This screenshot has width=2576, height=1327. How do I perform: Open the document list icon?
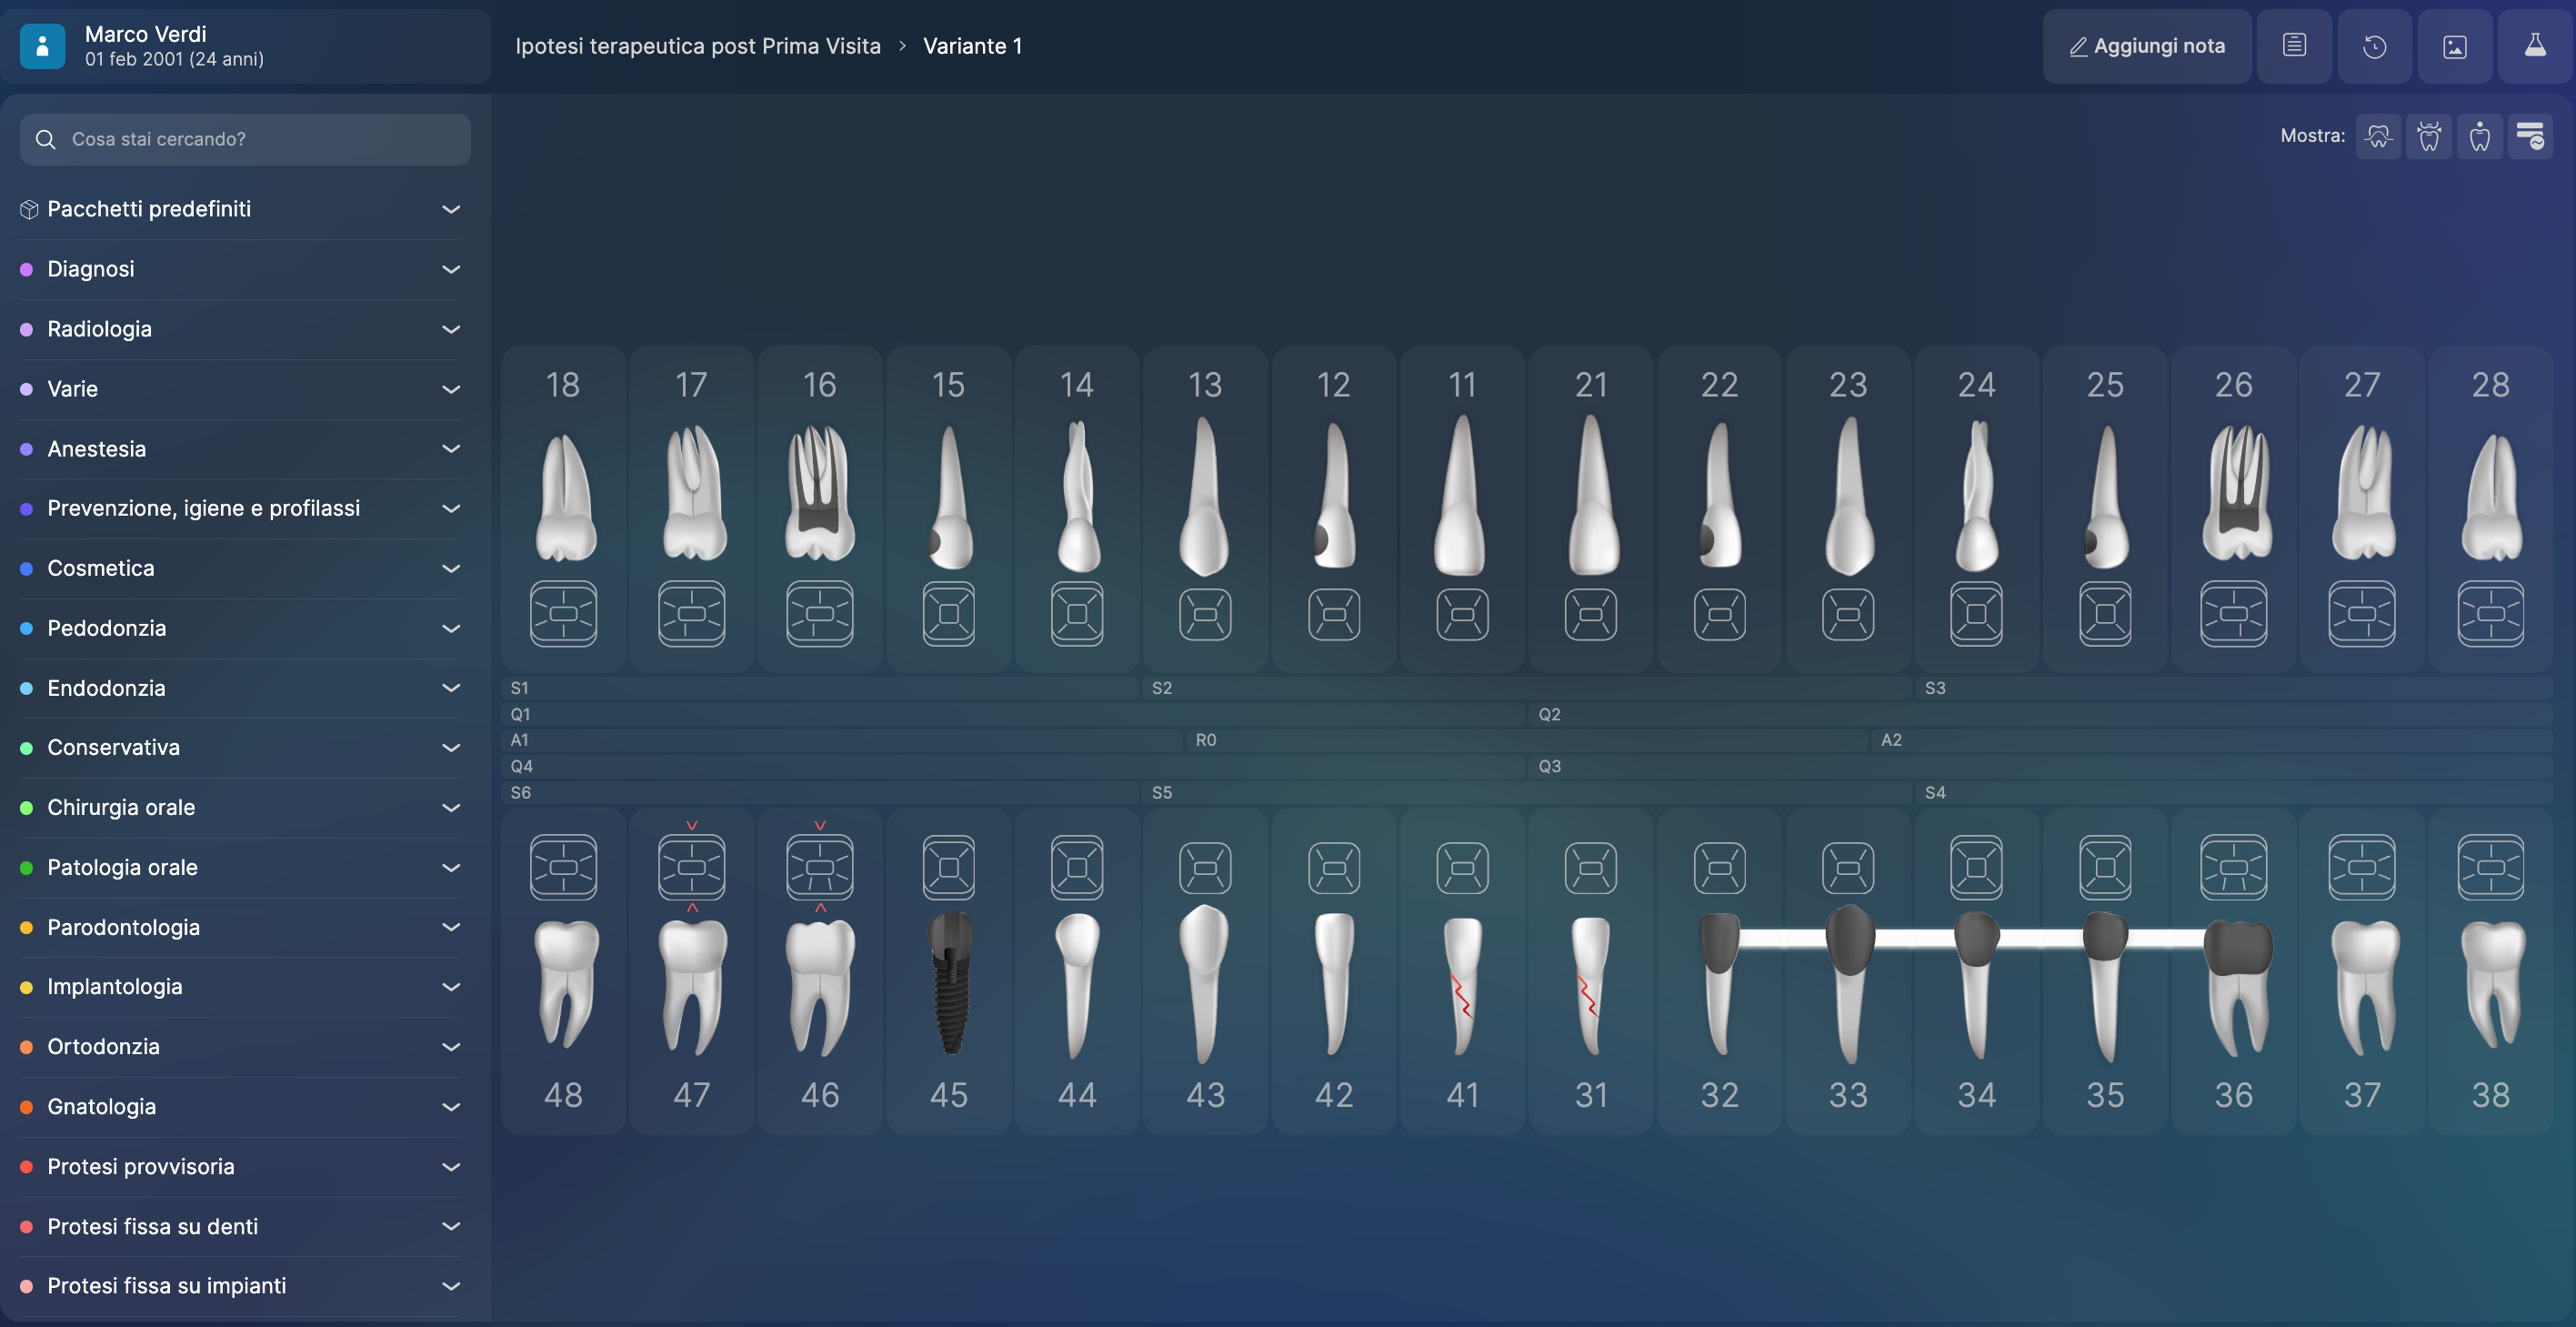[2294, 46]
